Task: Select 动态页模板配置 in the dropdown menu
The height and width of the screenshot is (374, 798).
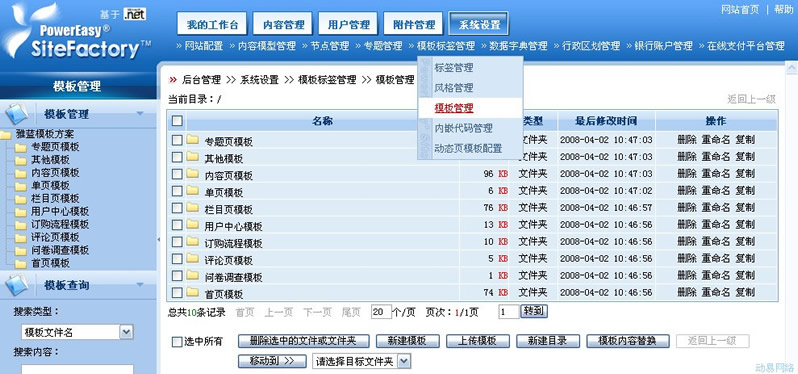Action: [x=468, y=149]
